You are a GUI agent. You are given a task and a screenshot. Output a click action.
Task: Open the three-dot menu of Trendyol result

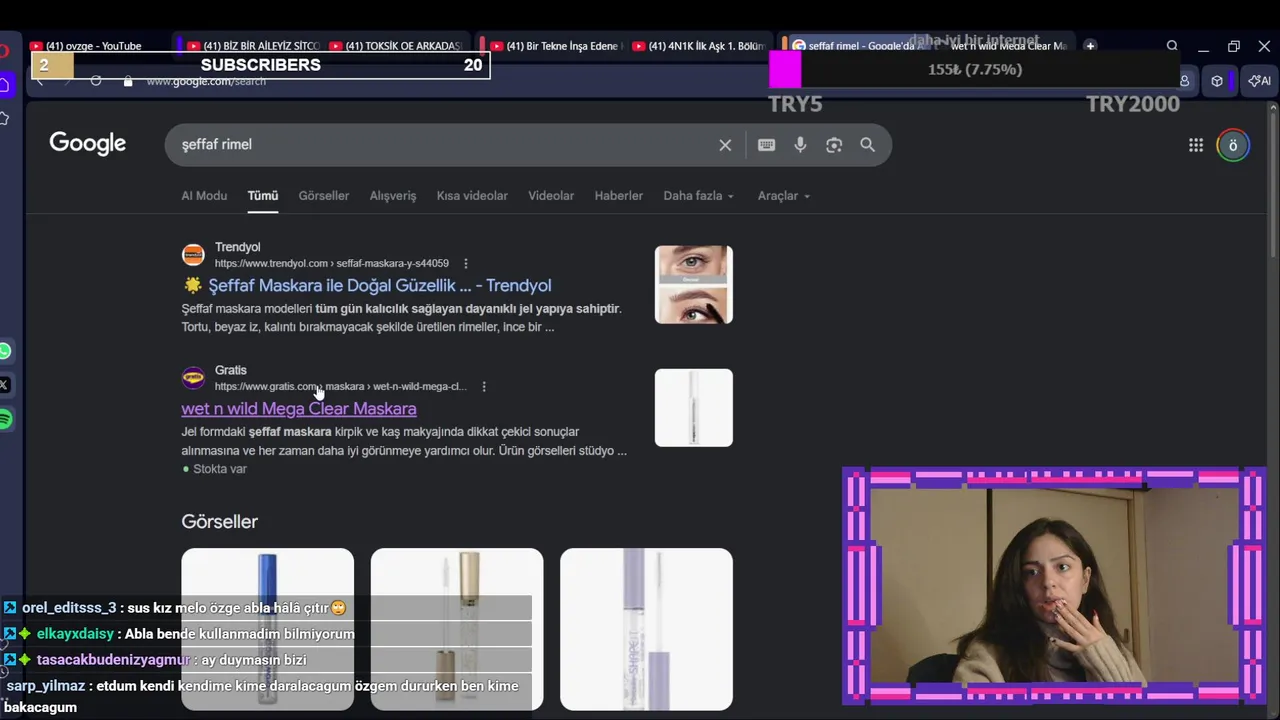[466, 264]
